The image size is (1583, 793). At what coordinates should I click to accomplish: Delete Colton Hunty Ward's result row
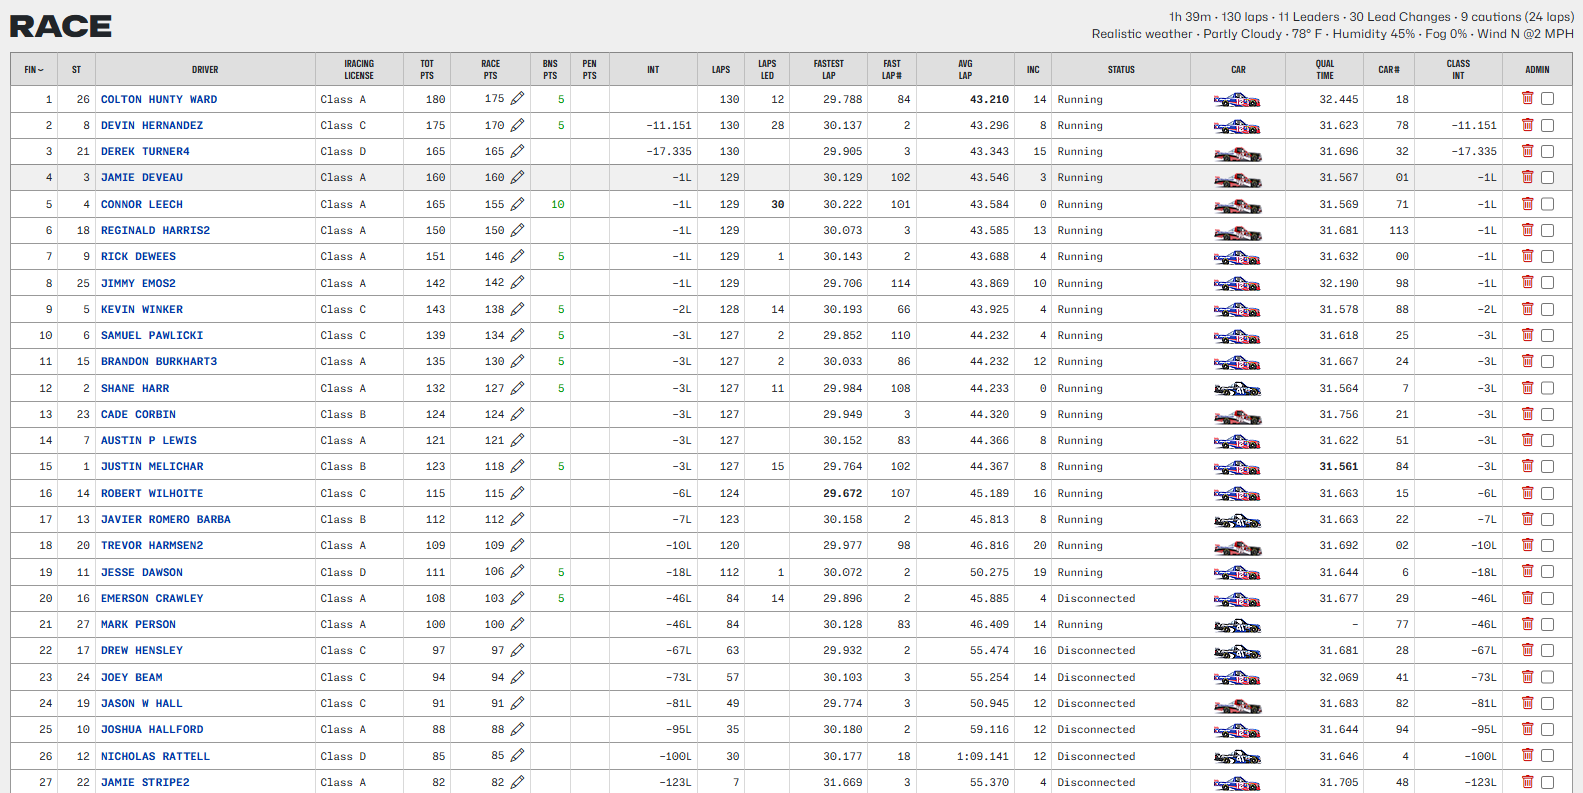tap(1527, 98)
